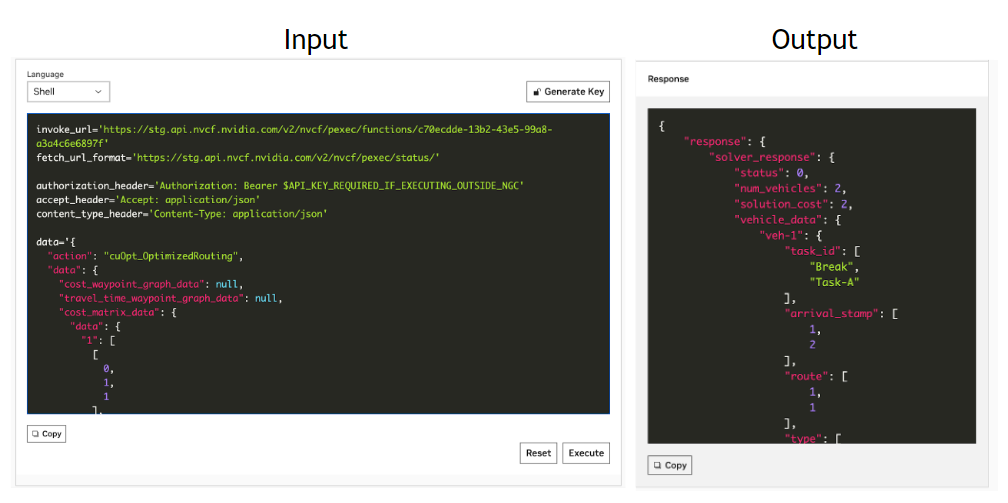This screenshot has height=503, width=1008.
Task: Click the copy icon below the input code
Action: pyautogui.click(x=35, y=434)
